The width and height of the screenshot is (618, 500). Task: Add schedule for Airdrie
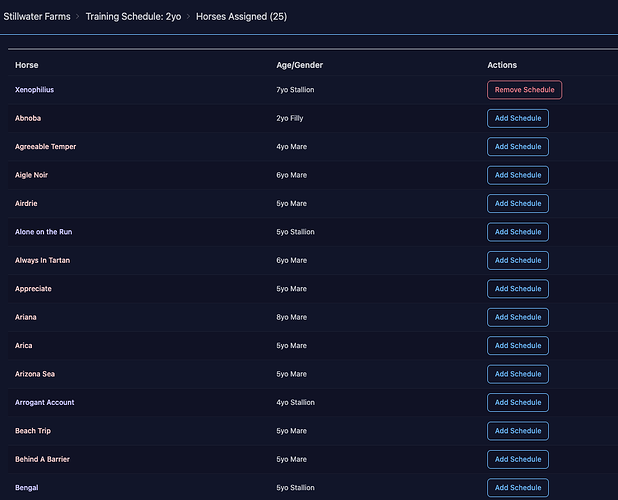click(517, 204)
